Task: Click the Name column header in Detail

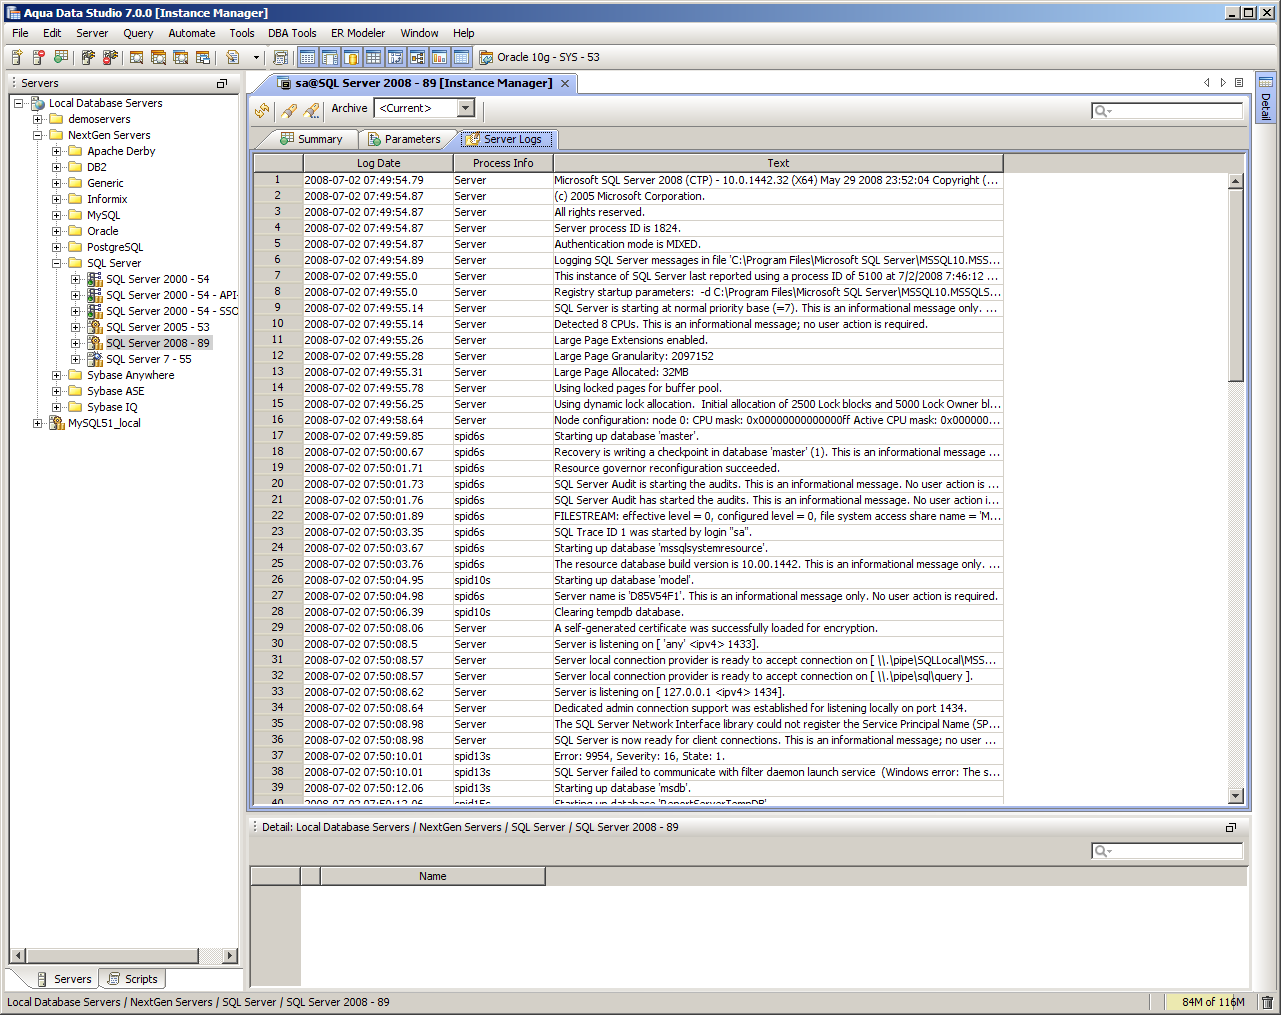Action: click(x=433, y=876)
